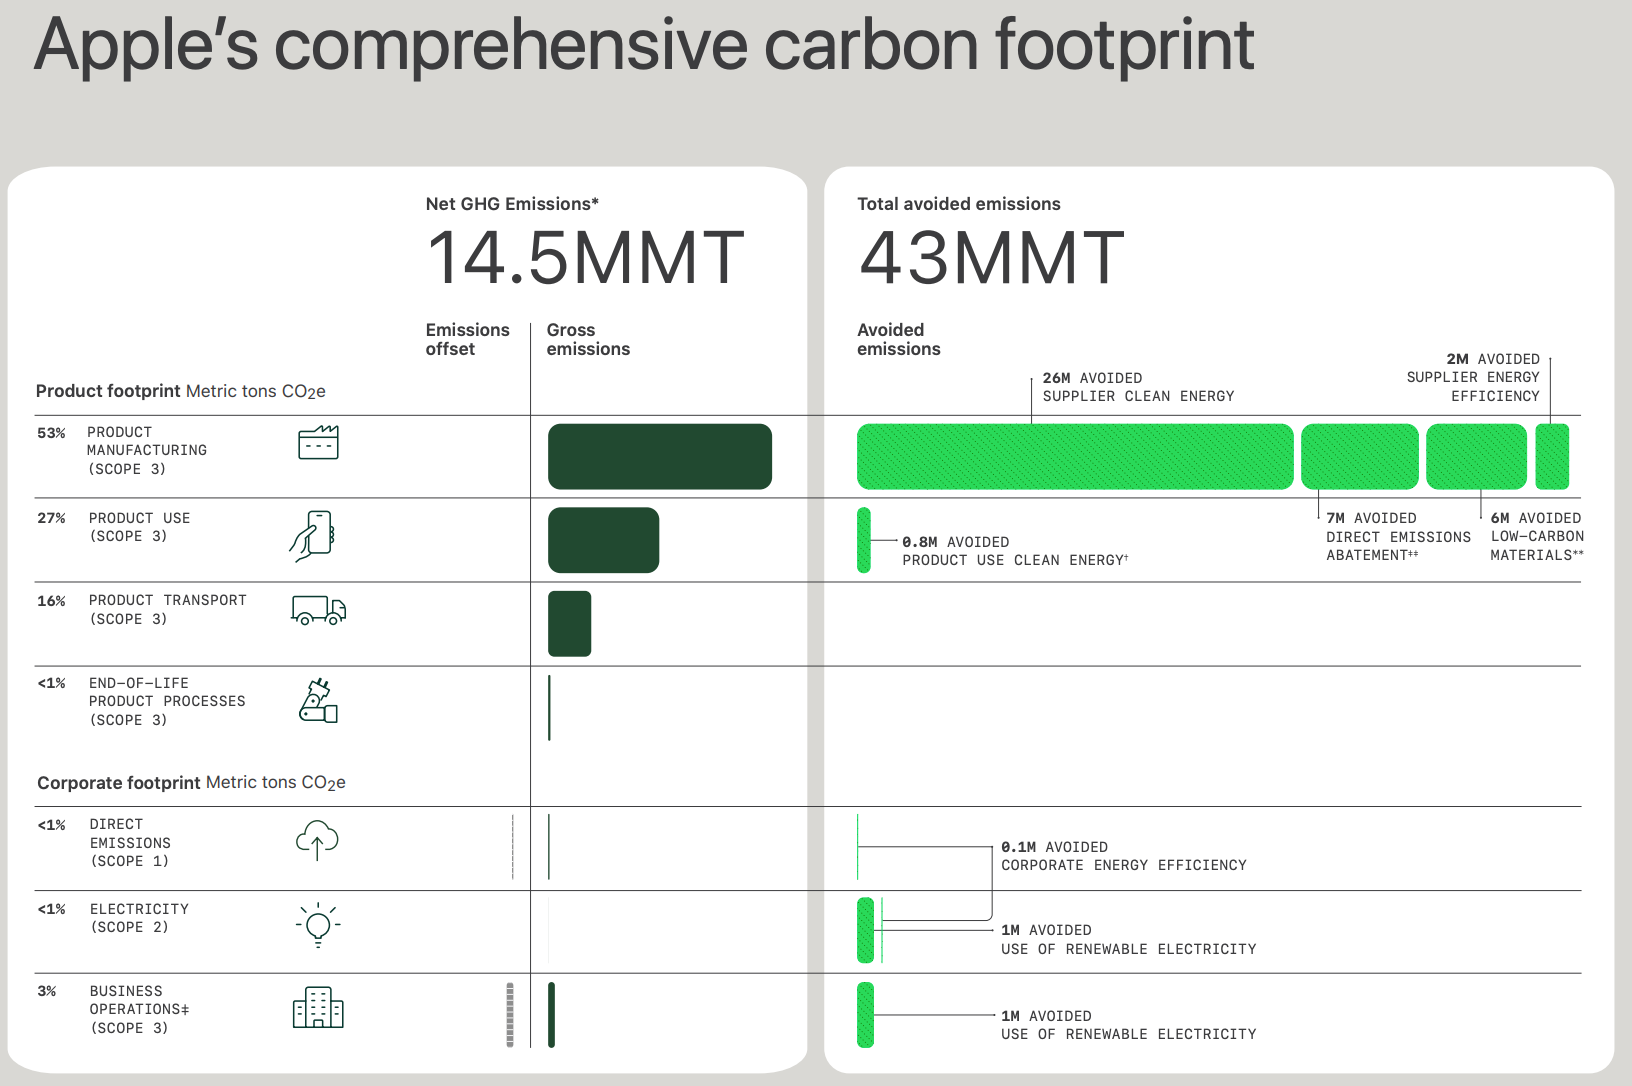Select the "PRODUCT USE (SCOPE 3)" label
1632x1086 pixels.
point(140,527)
